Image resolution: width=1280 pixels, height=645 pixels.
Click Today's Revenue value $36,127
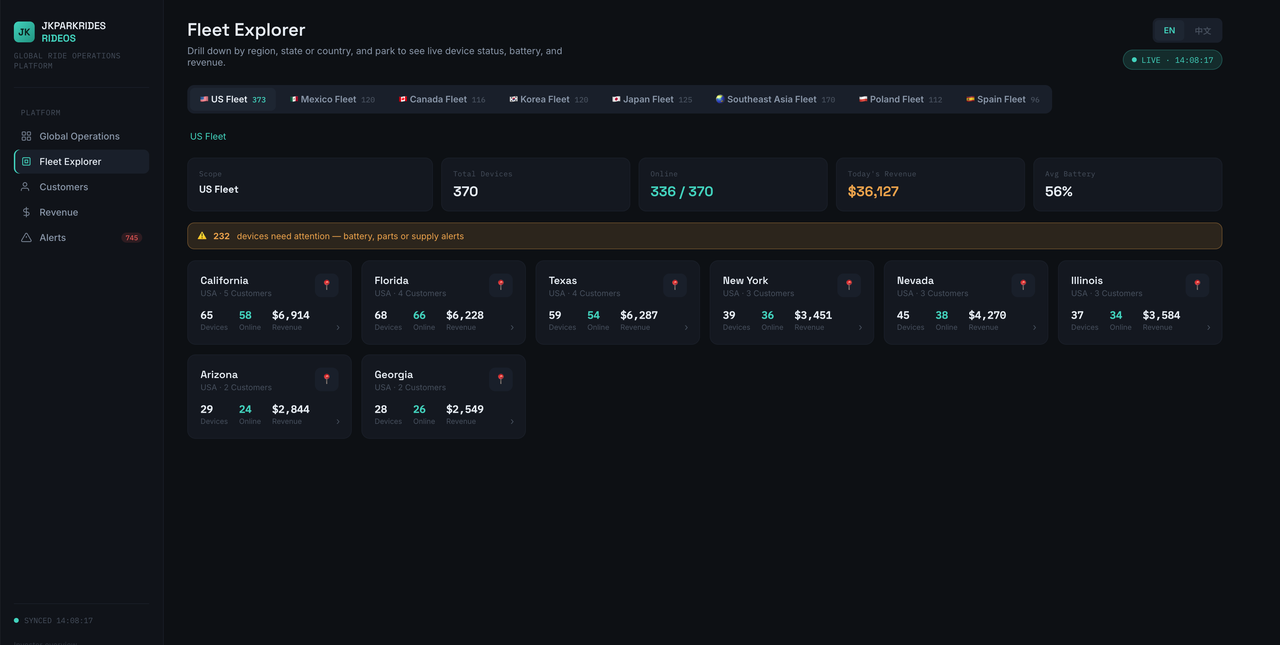pos(873,191)
